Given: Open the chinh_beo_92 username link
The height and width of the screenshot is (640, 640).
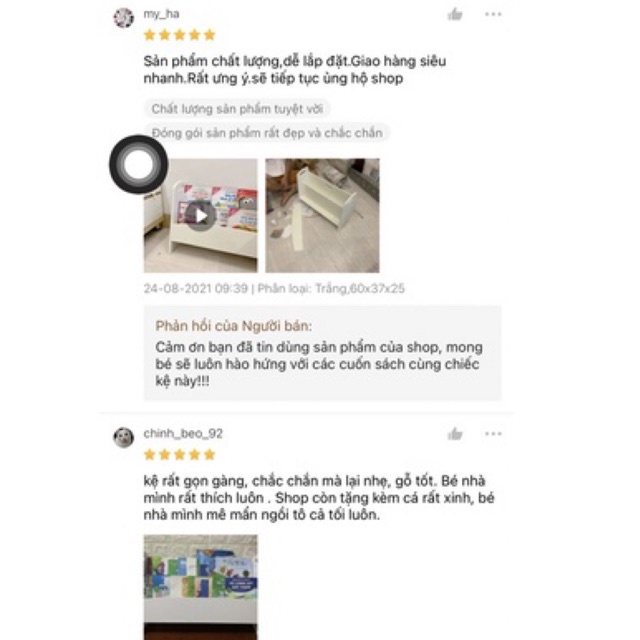Looking at the screenshot, I should click(x=183, y=433).
